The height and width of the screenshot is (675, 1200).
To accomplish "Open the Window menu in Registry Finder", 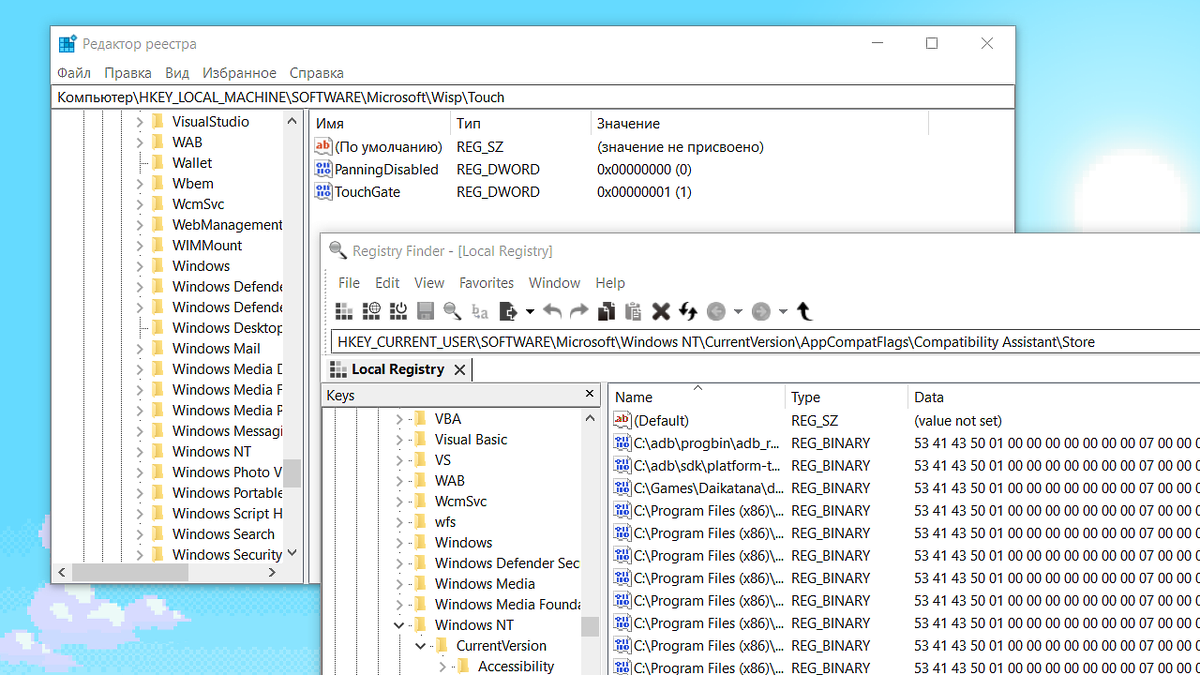I will point(555,283).
